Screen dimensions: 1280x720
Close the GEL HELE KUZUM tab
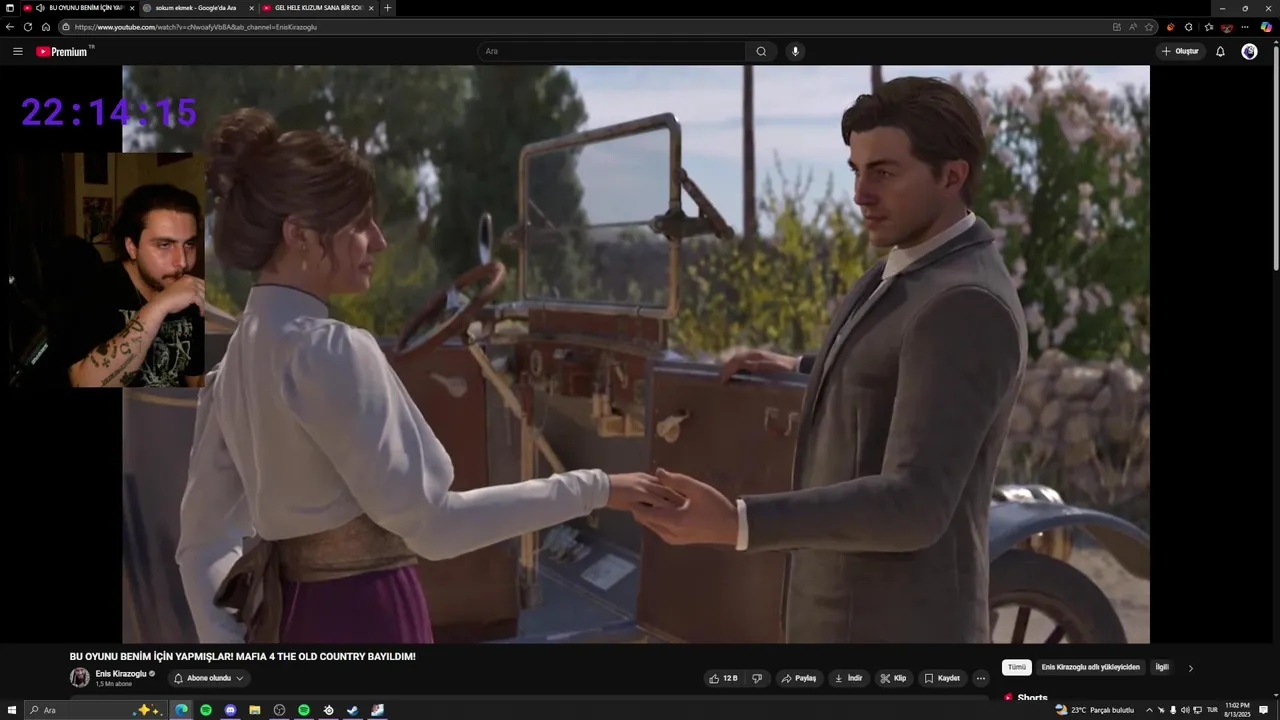pos(371,8)
